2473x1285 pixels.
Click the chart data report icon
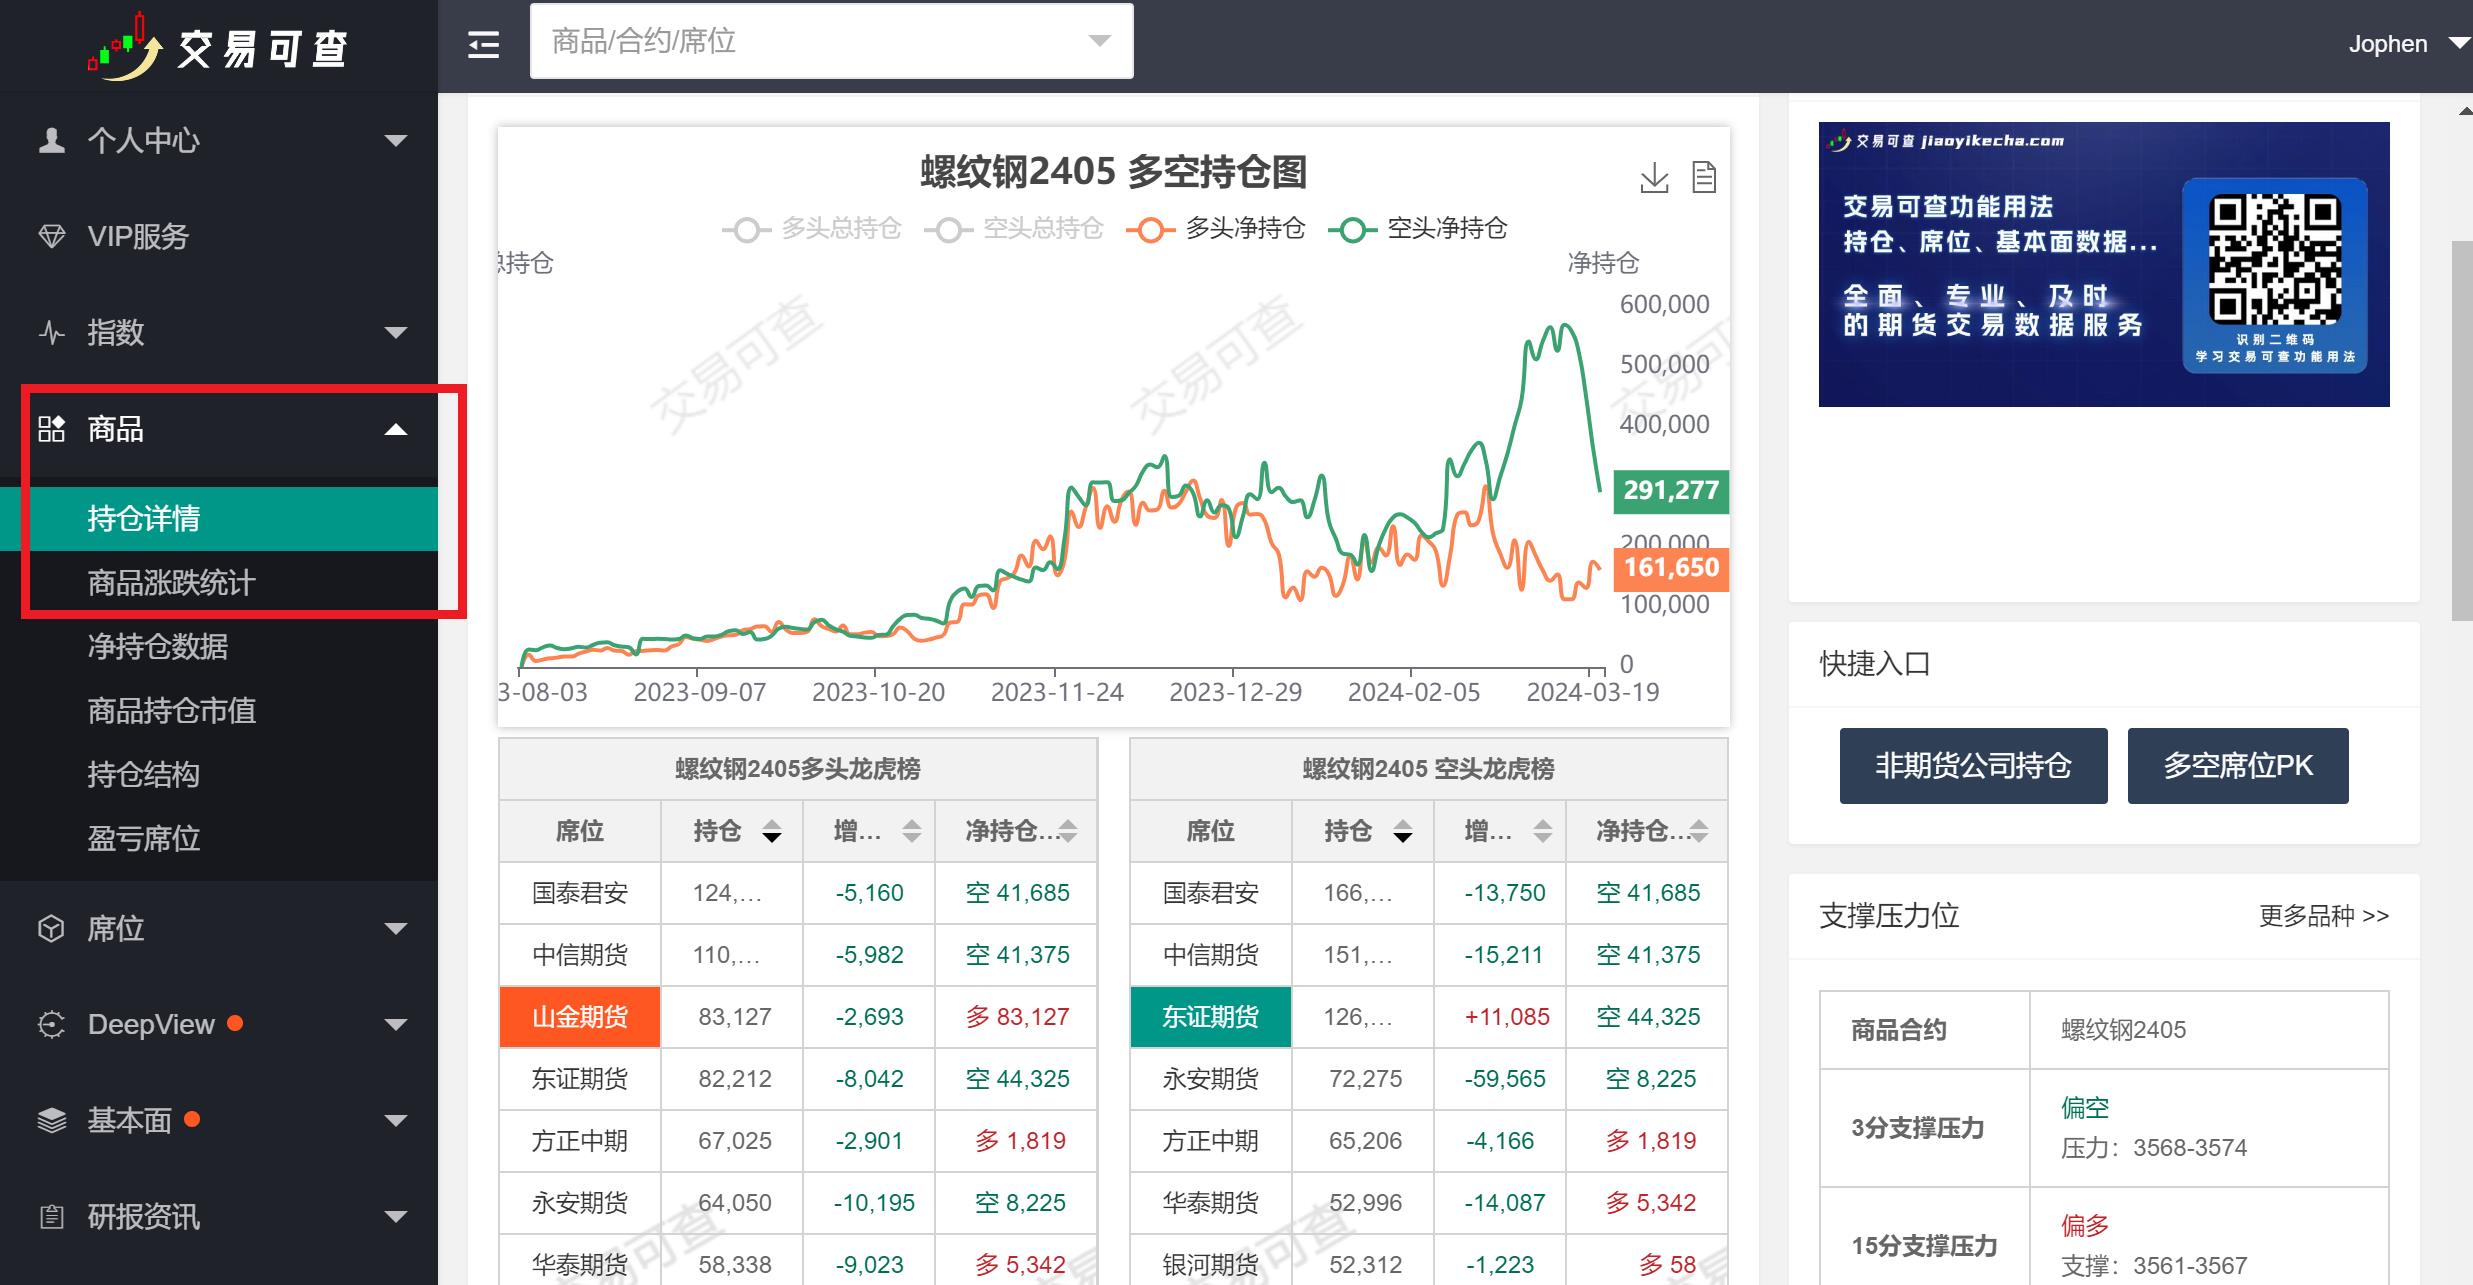[x=1703, y=176]
